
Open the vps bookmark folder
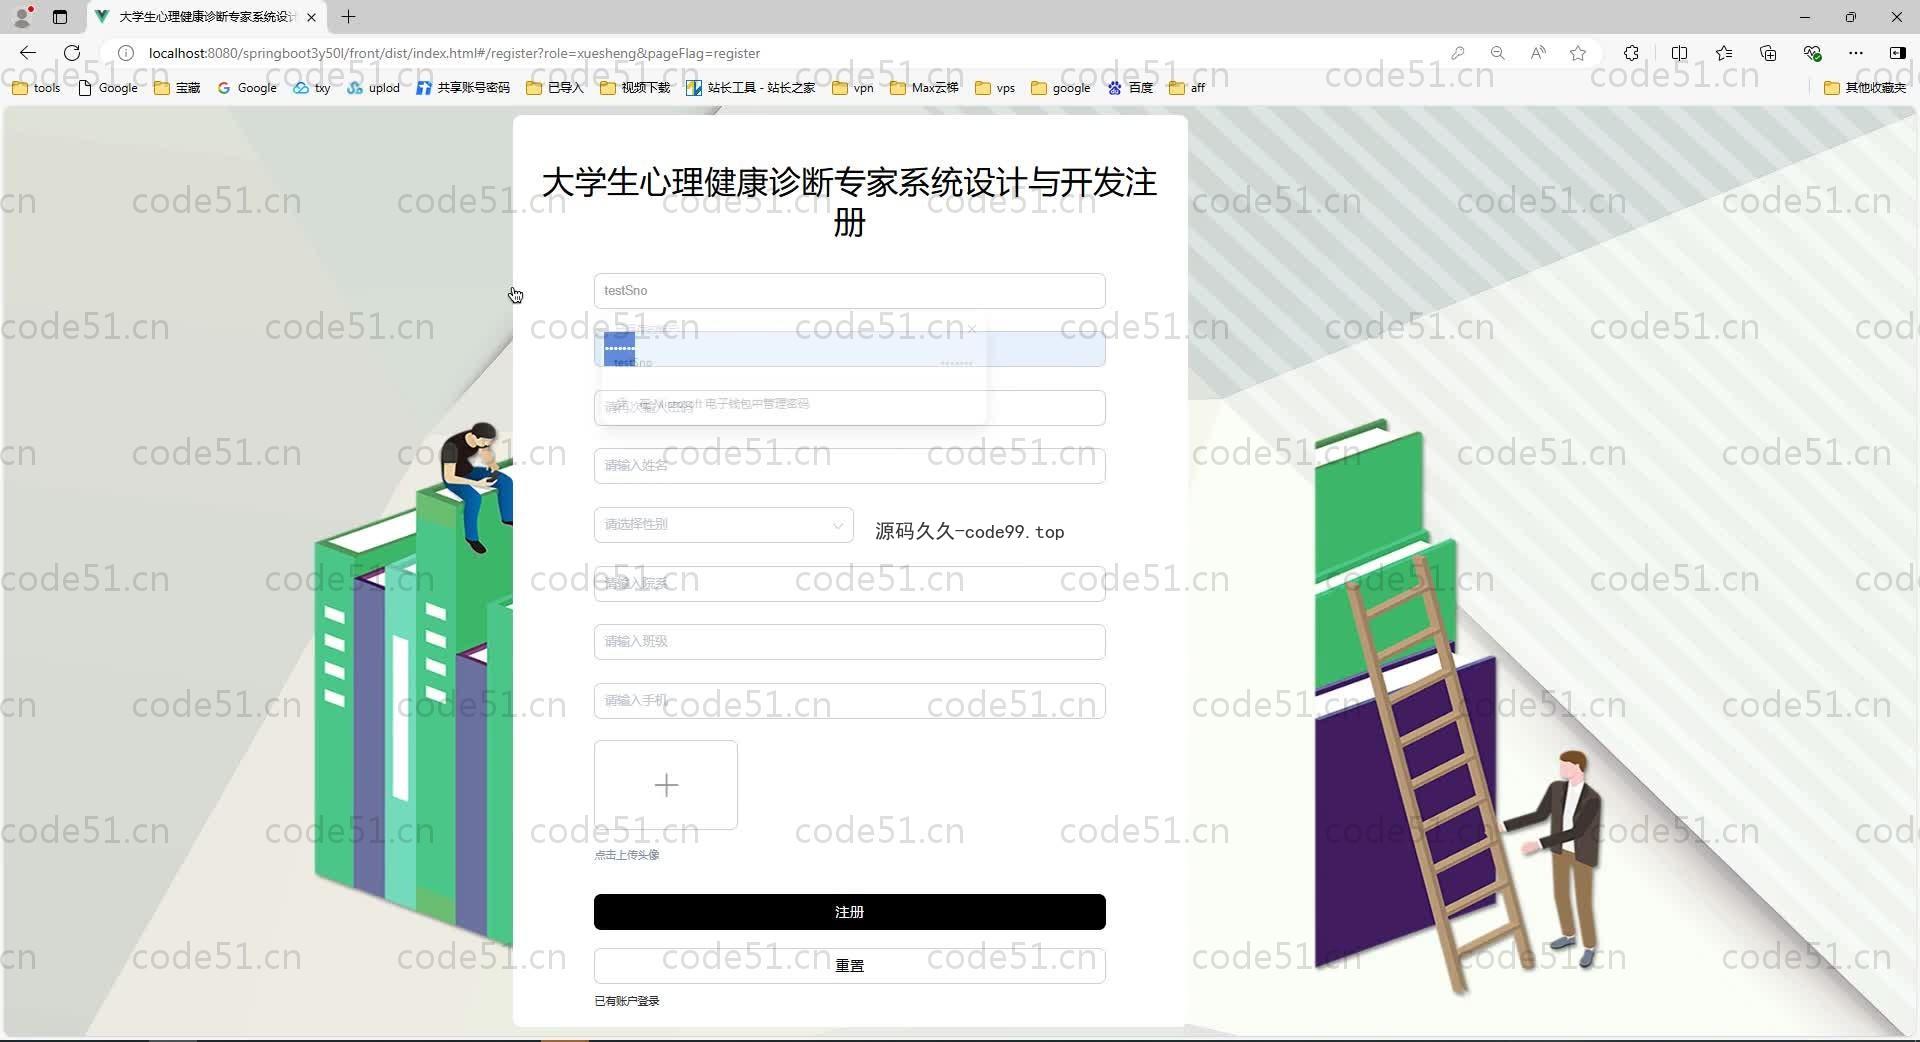tap(995, 88)
